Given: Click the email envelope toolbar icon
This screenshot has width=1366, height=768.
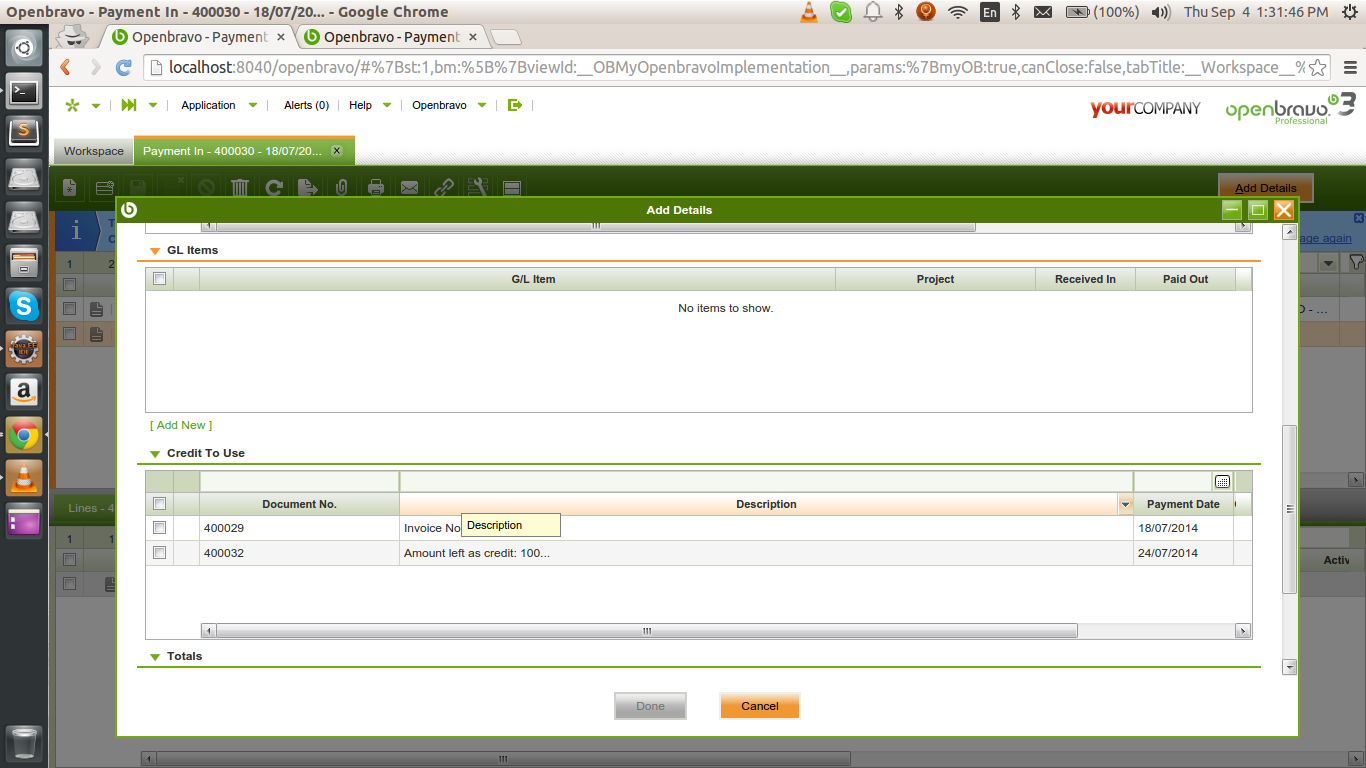Looking at the screenshot, I should (410, 187).
